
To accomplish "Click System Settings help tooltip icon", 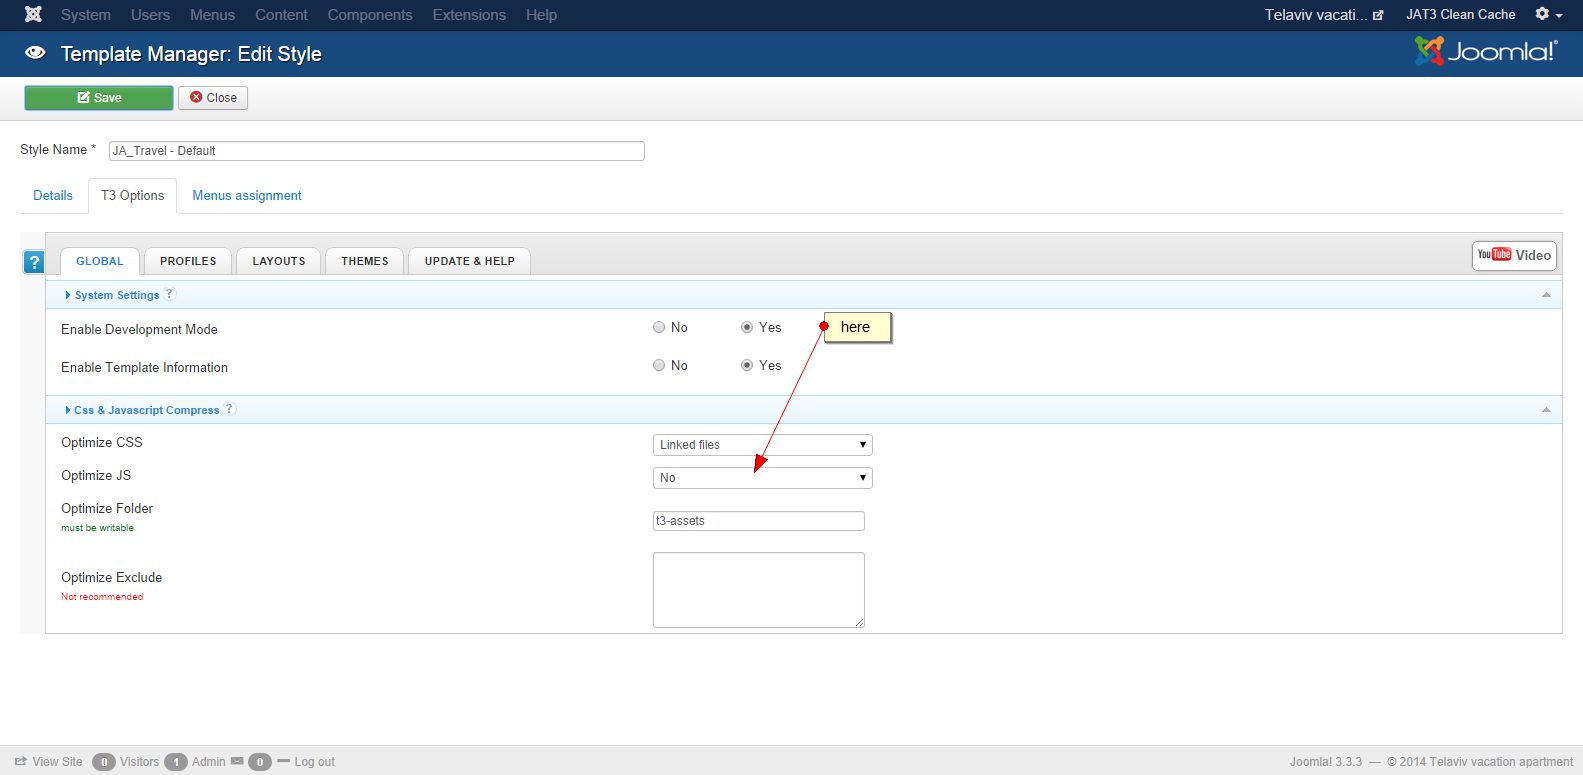I will (x=169, y=294).
